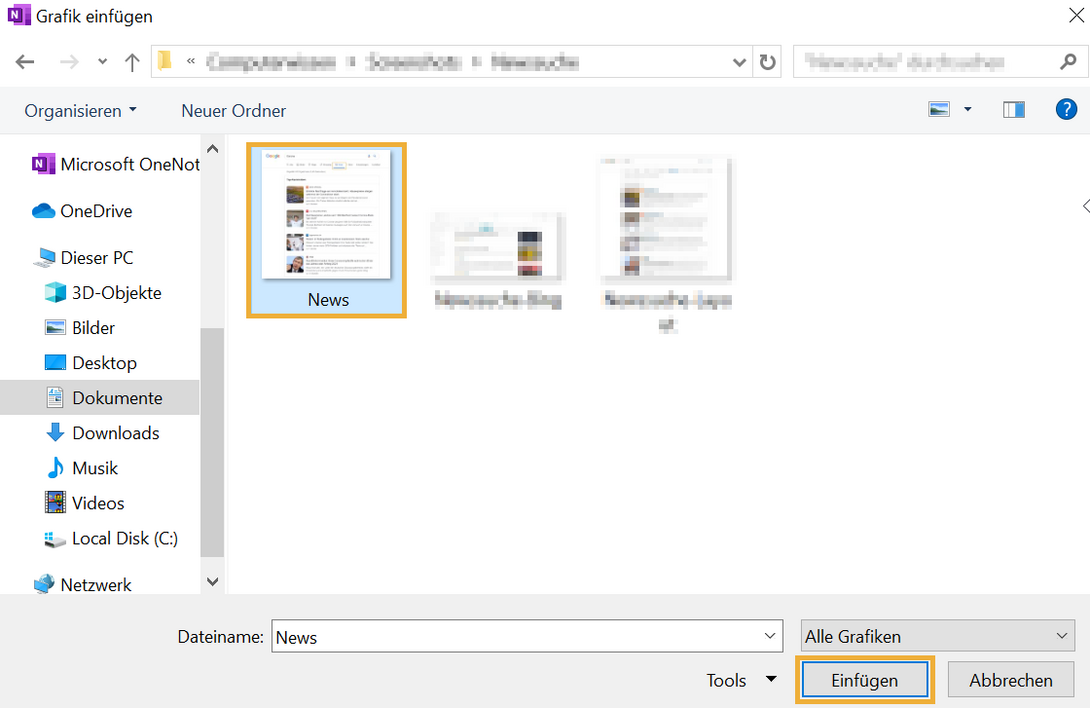Click the Abbrechen button
Image resolution: width=1090 pixels, height=708 pixels.
[1011, 680]
